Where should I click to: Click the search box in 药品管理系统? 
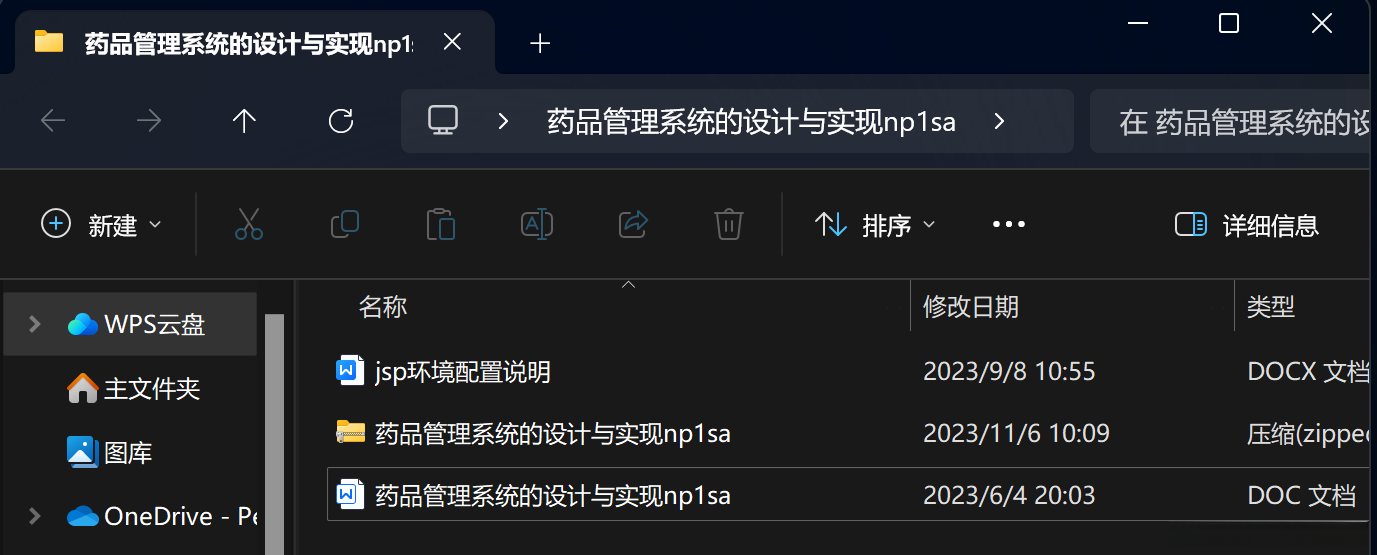pyautogui.click(x=1233, y=122)
